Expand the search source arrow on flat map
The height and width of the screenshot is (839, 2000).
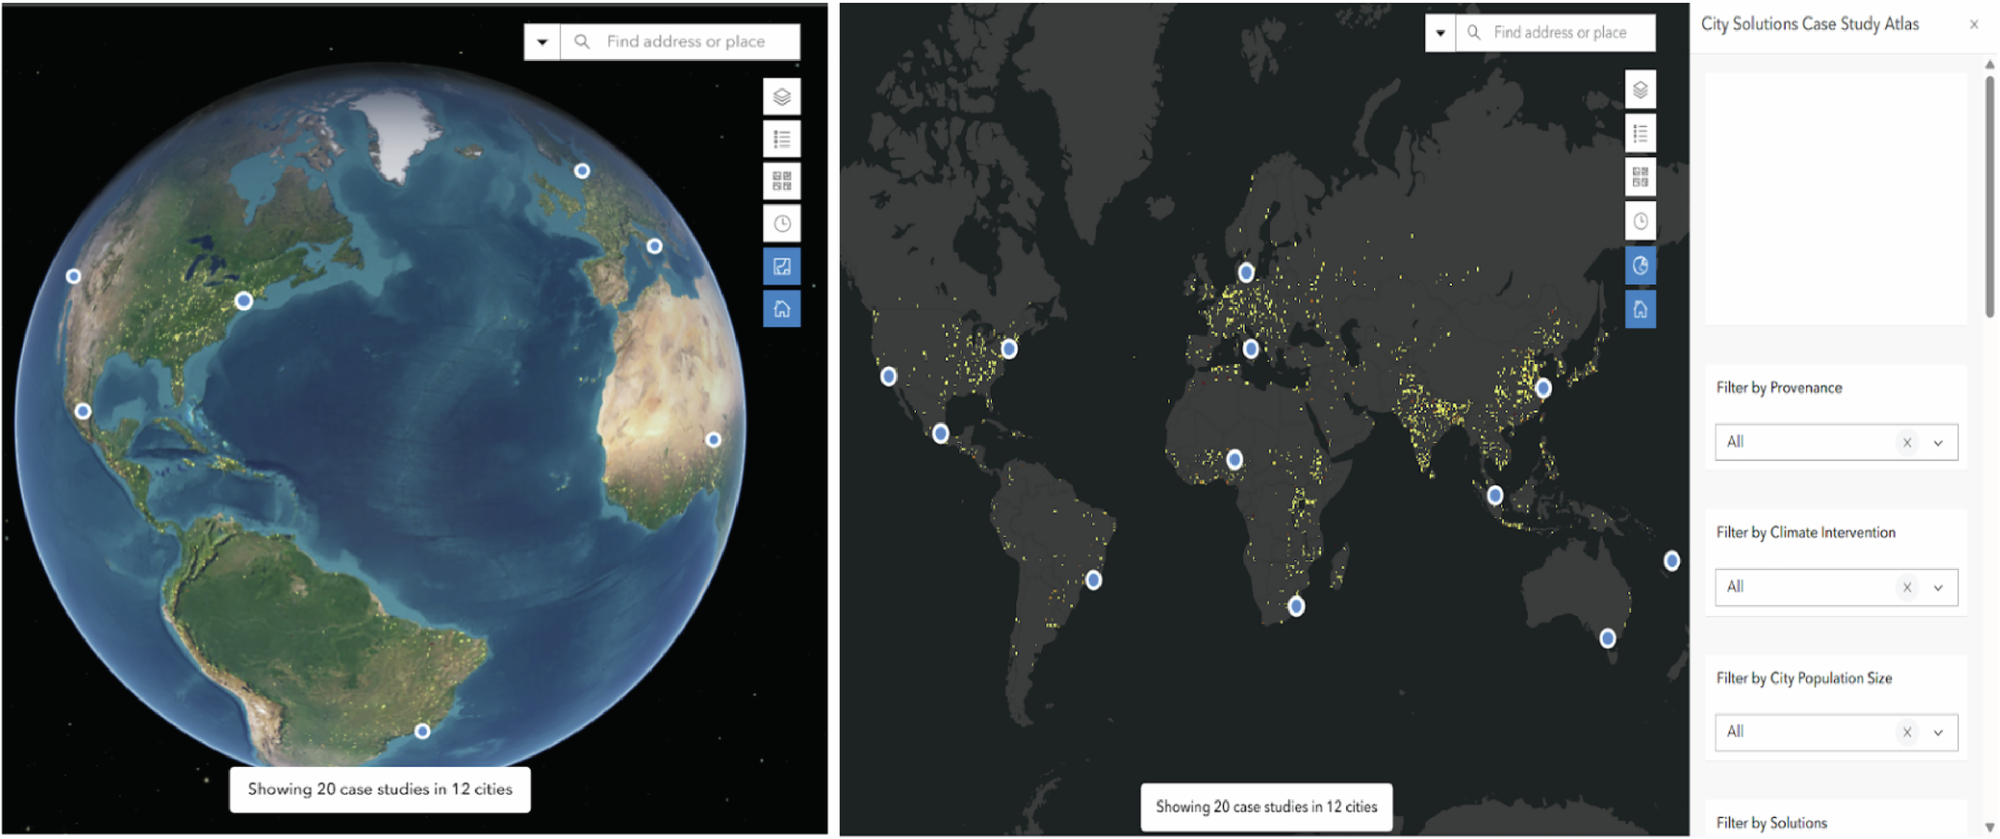pos(1440,33)
